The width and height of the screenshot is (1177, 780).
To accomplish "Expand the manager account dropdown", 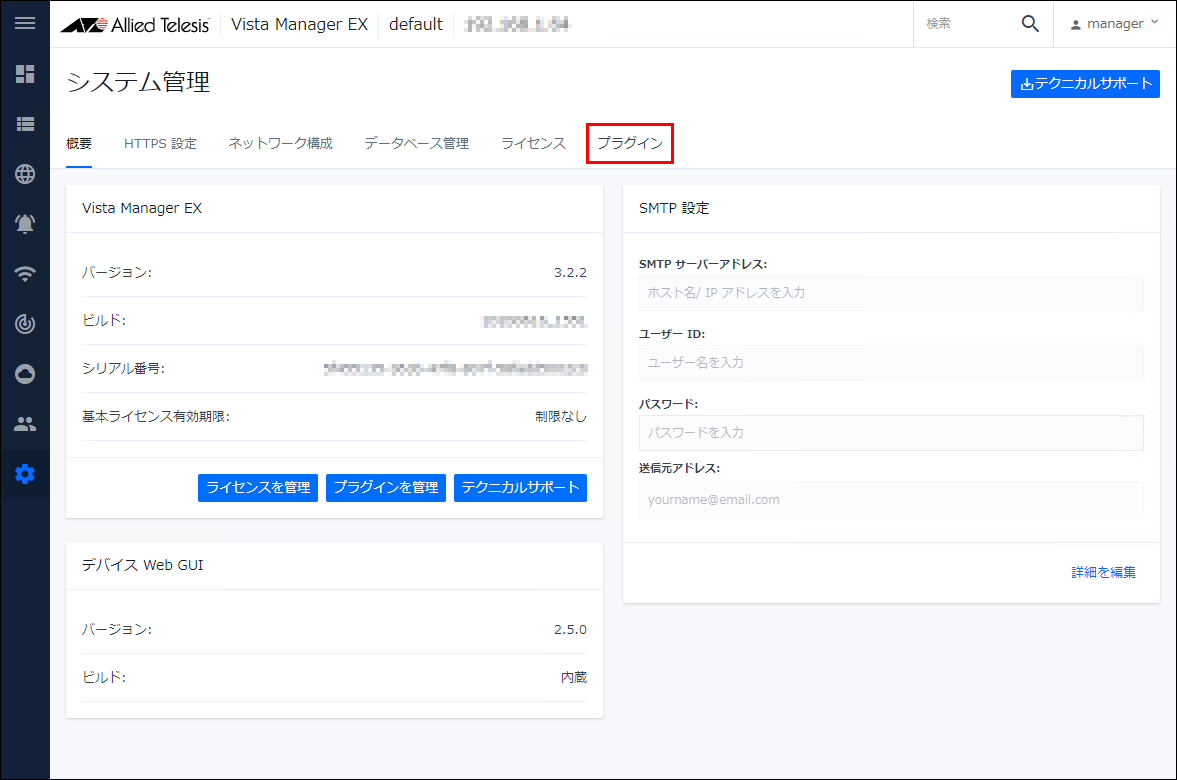I will pos(1114,24).
